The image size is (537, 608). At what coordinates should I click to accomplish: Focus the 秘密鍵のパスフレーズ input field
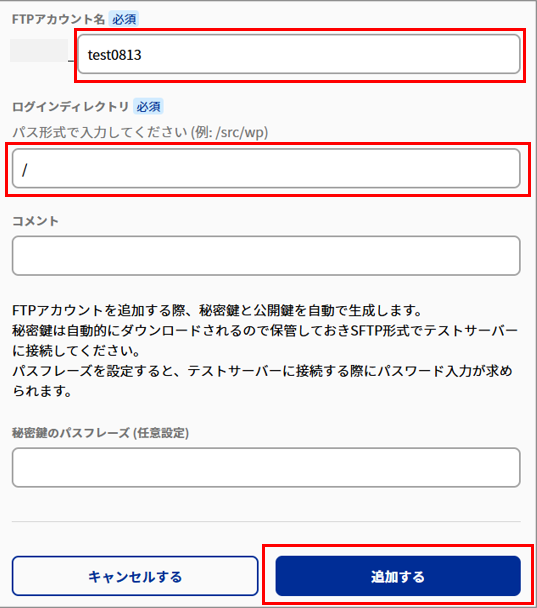(266, 467)
